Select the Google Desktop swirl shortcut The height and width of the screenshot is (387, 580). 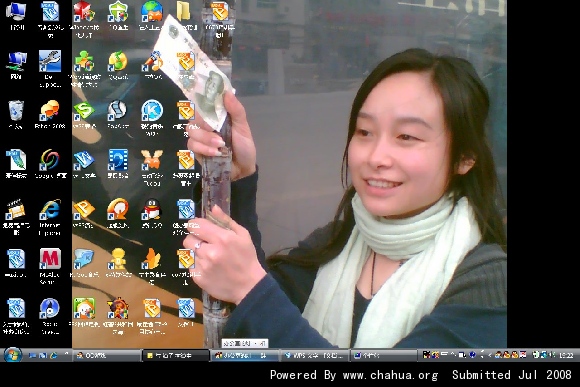[50, 164]
